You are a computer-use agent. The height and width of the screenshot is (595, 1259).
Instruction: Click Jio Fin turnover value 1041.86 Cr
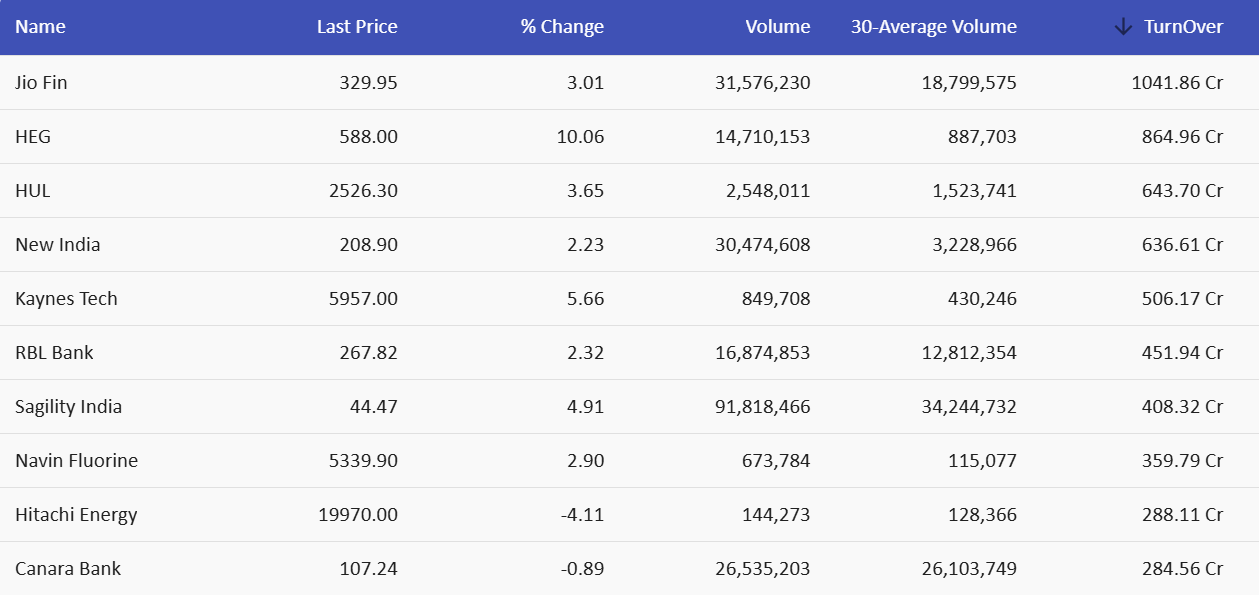(x=1177, y=82)
